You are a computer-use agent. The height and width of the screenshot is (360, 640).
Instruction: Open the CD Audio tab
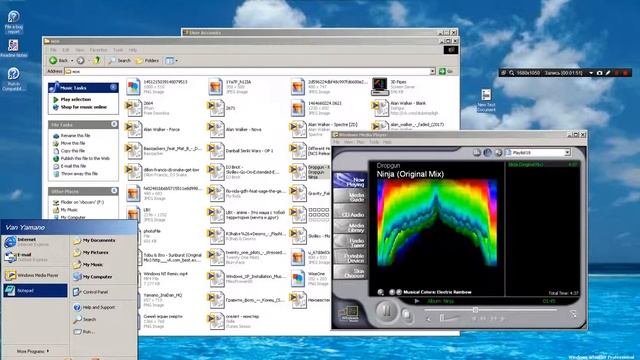pyautogui.click(x=351, y=212)
